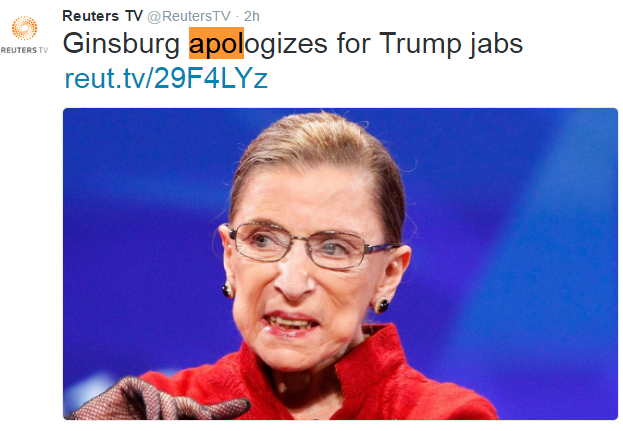This screenshot has width=623, height=431.
Task: Click the unhighlighted 'ogizes' part of the headline
Action: click(286, 44)
